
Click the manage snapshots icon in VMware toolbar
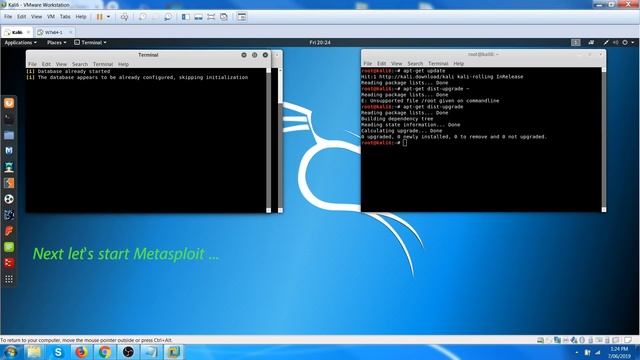(168, 17)
